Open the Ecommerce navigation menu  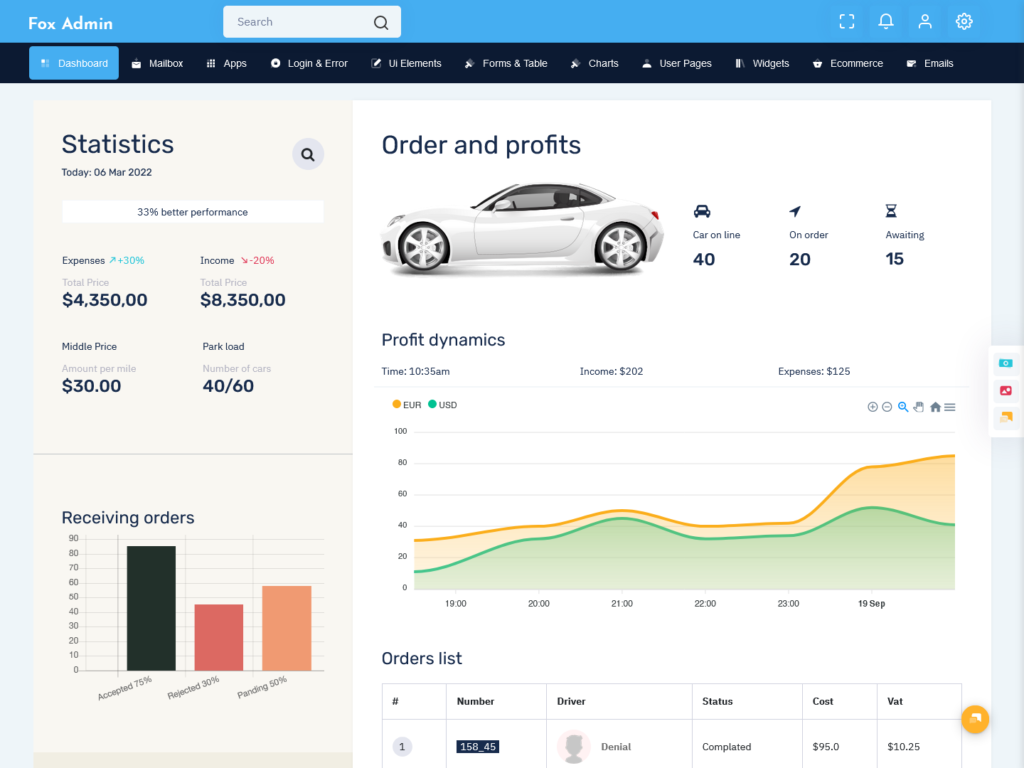(847, 62)
